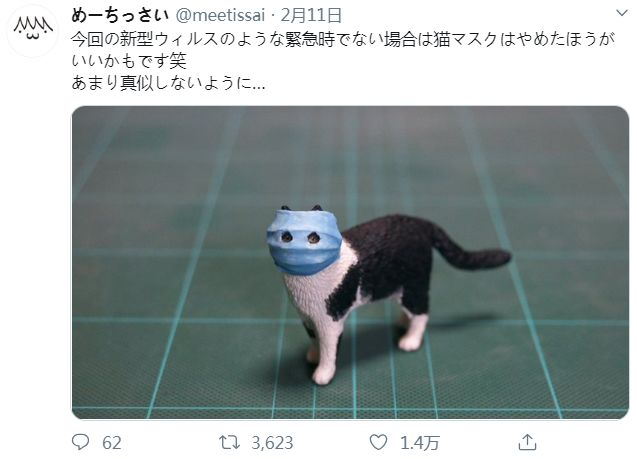Click the like count 1.4万

click(420, 442)
